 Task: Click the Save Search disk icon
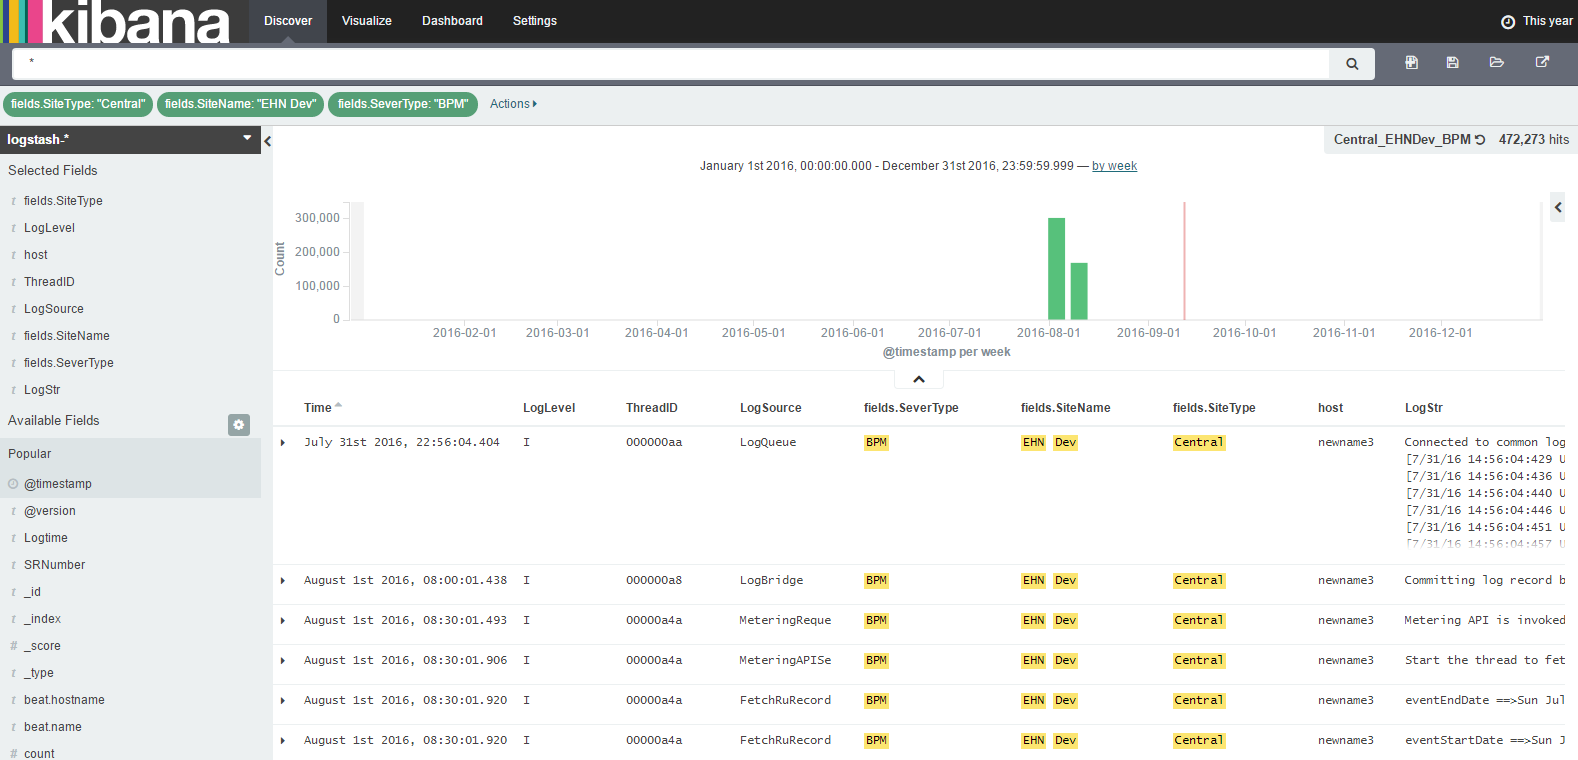point(1452,62)
